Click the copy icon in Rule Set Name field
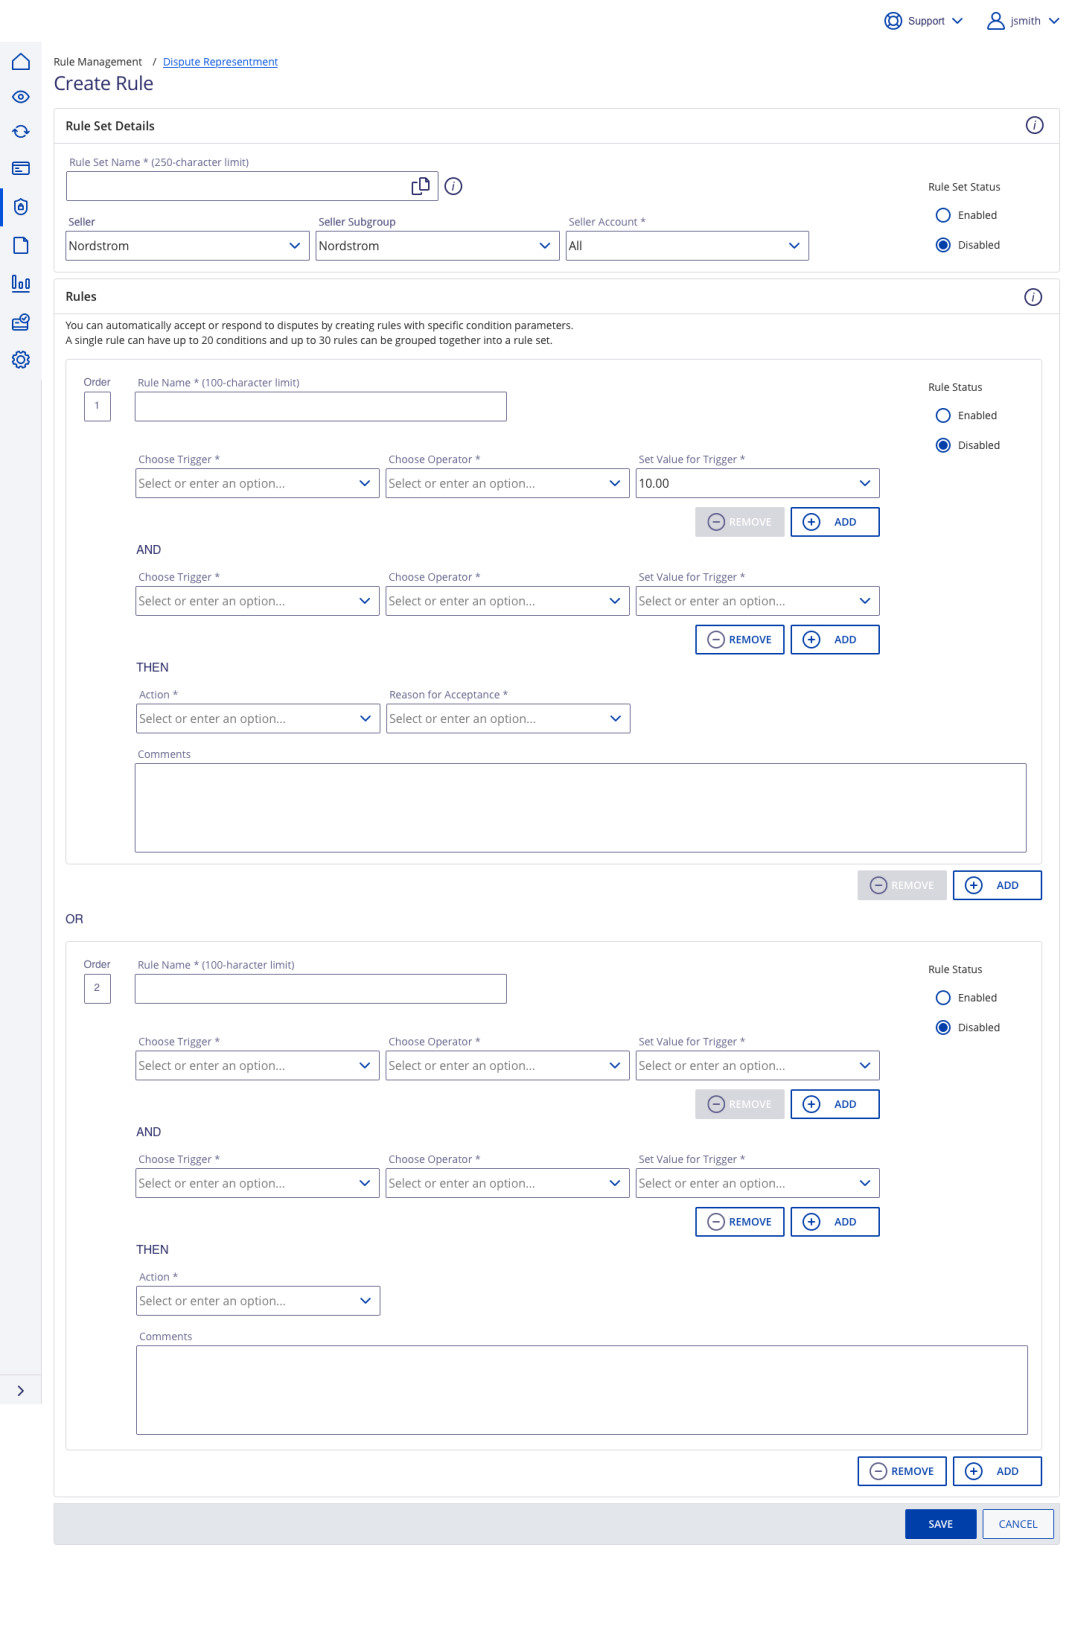This screenshot has width=1072, height=1641. (x=421, y=186)
